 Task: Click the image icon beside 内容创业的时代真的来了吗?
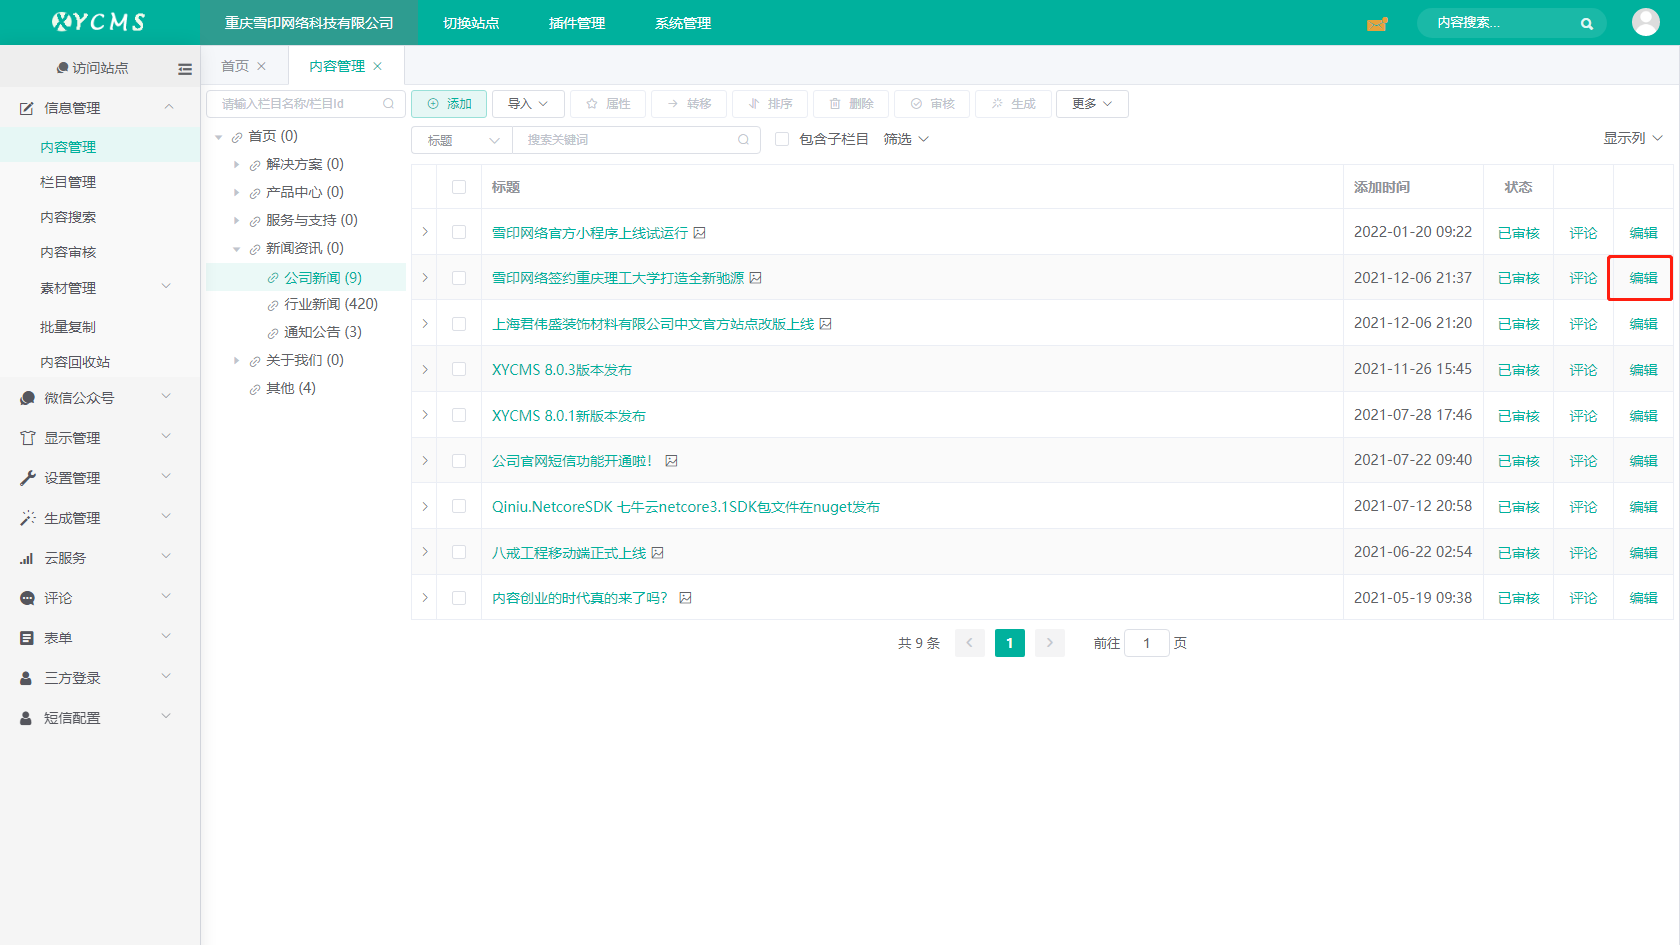[x=686, y=598]
